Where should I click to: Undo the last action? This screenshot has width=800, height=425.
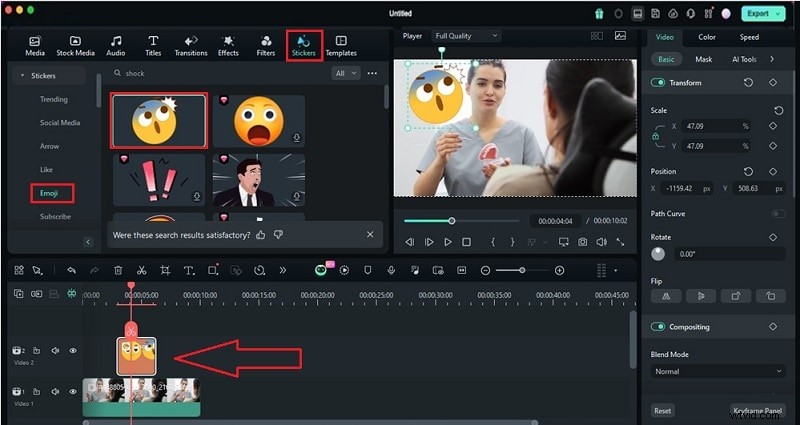(71, 271)
